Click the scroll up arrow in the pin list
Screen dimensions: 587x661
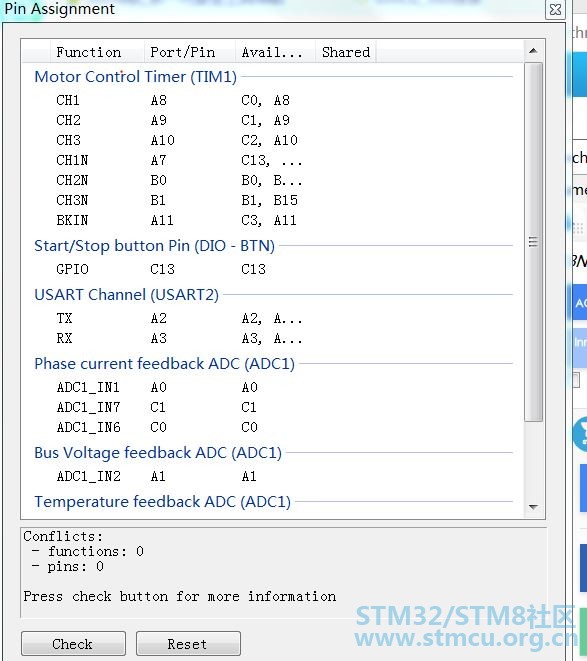[x=533, y=51]
